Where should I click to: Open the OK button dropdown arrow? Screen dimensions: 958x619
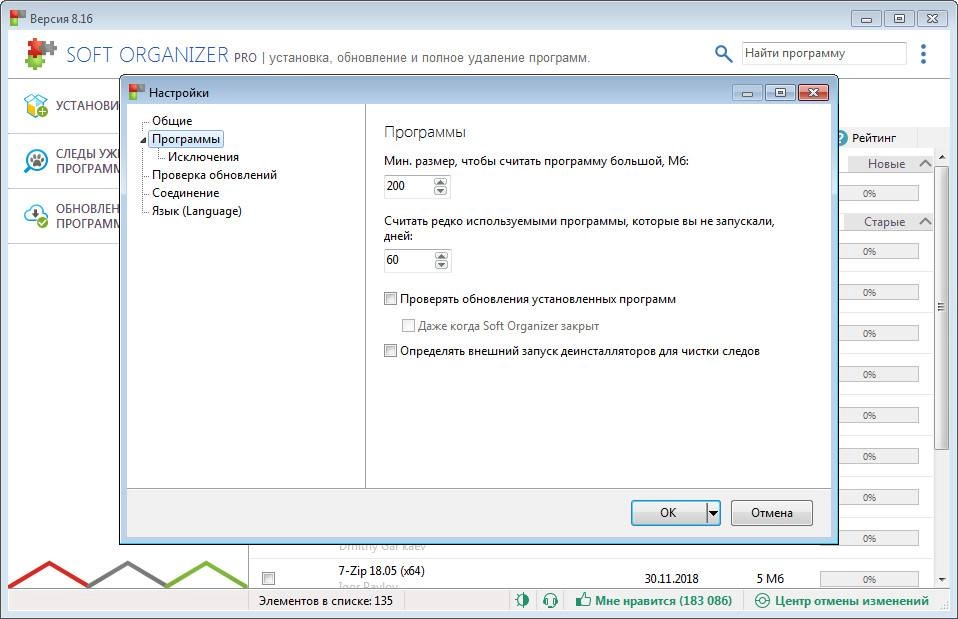(x=713, y=513)
